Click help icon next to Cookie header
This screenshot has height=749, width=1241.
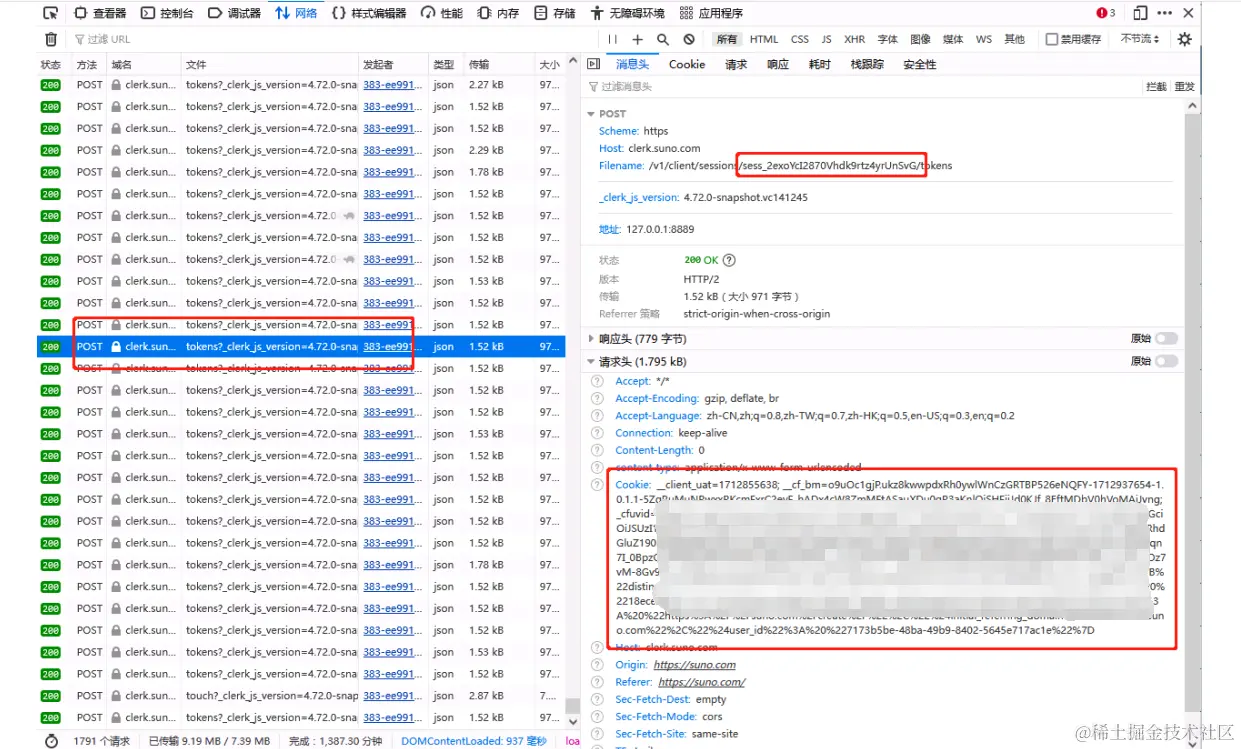[x=597, y=484]
